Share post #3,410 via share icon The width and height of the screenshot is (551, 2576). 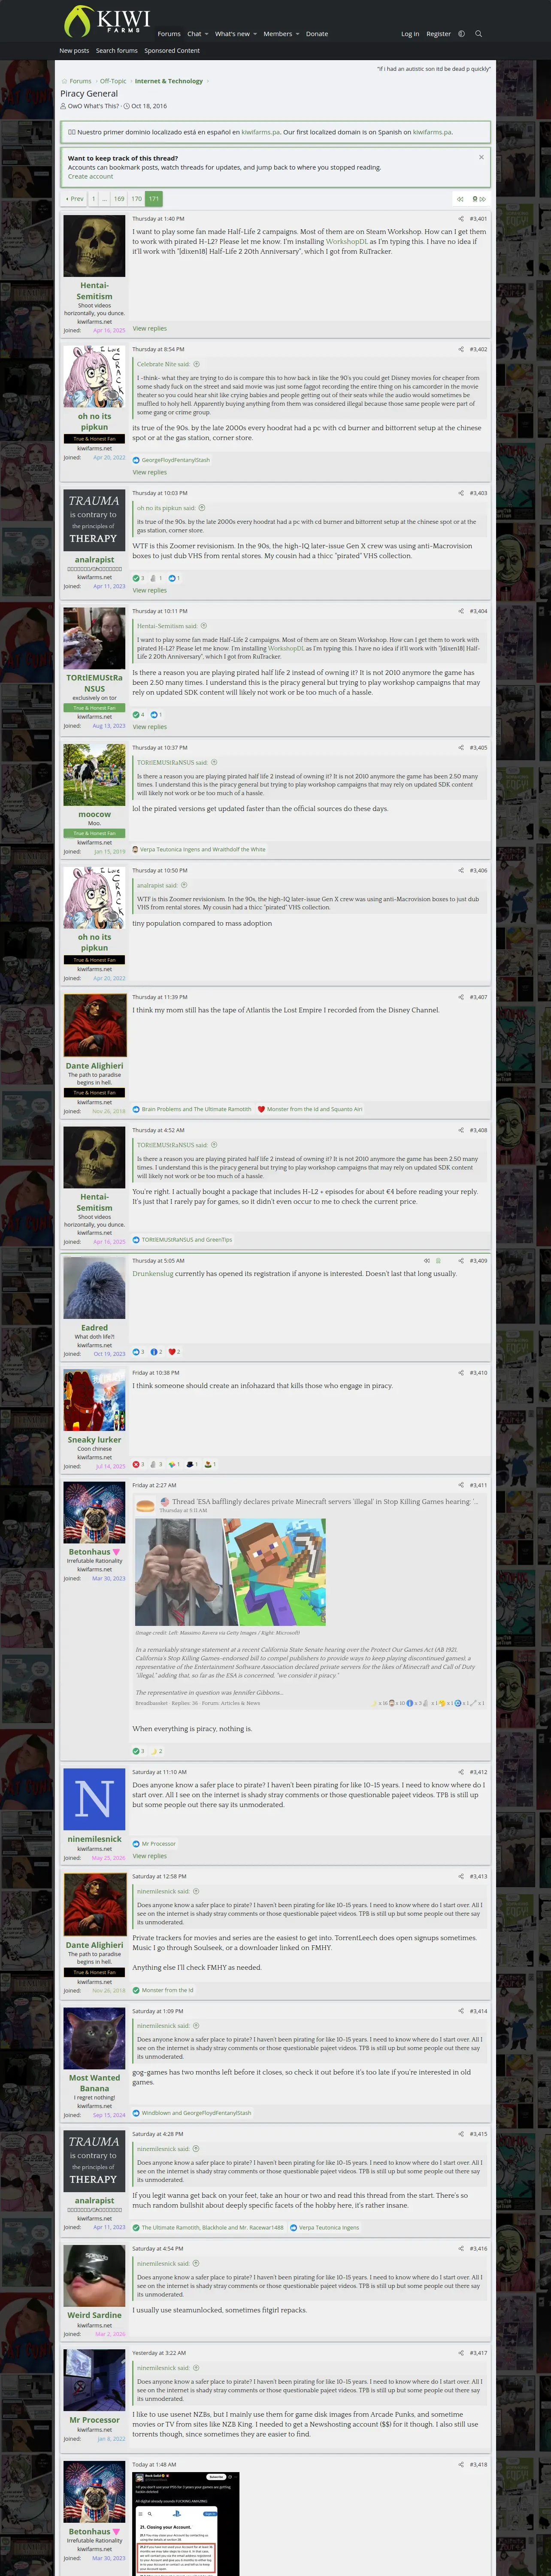point(461,1373)
